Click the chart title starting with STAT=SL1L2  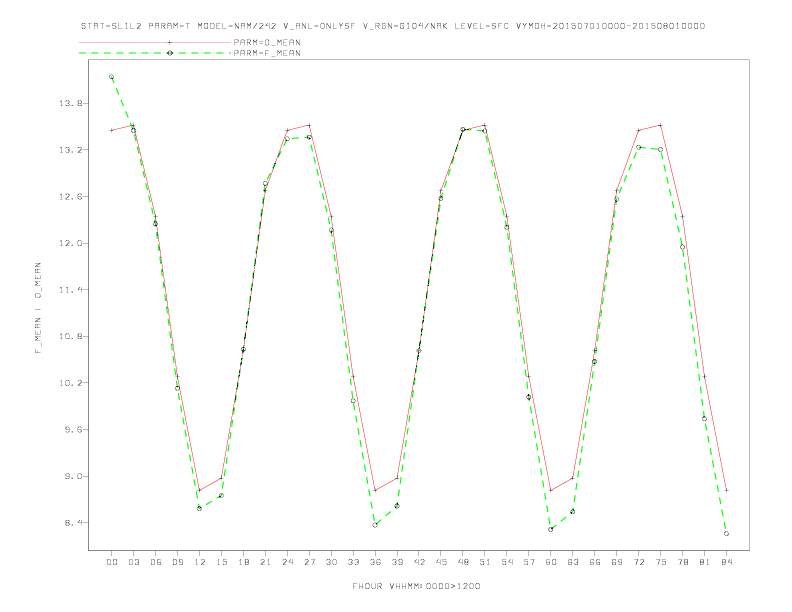[393, 26]
